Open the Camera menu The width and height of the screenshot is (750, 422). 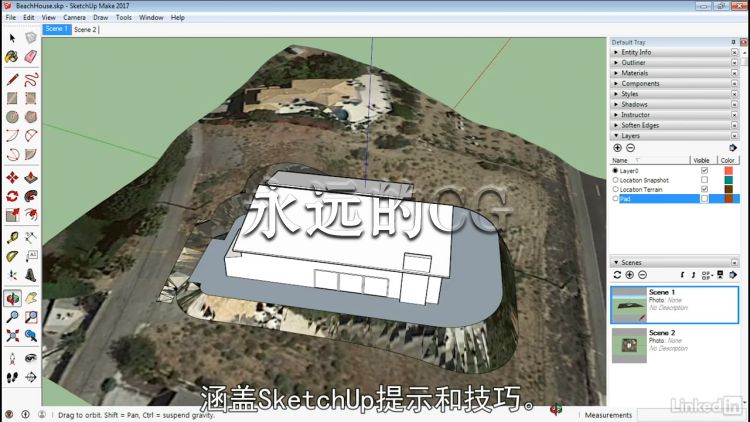coord(74,17)
